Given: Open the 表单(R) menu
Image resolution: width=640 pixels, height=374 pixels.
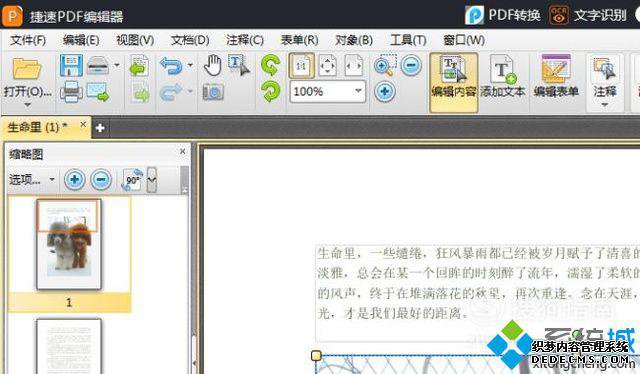Looking at the screenshot, I should 299,40.
